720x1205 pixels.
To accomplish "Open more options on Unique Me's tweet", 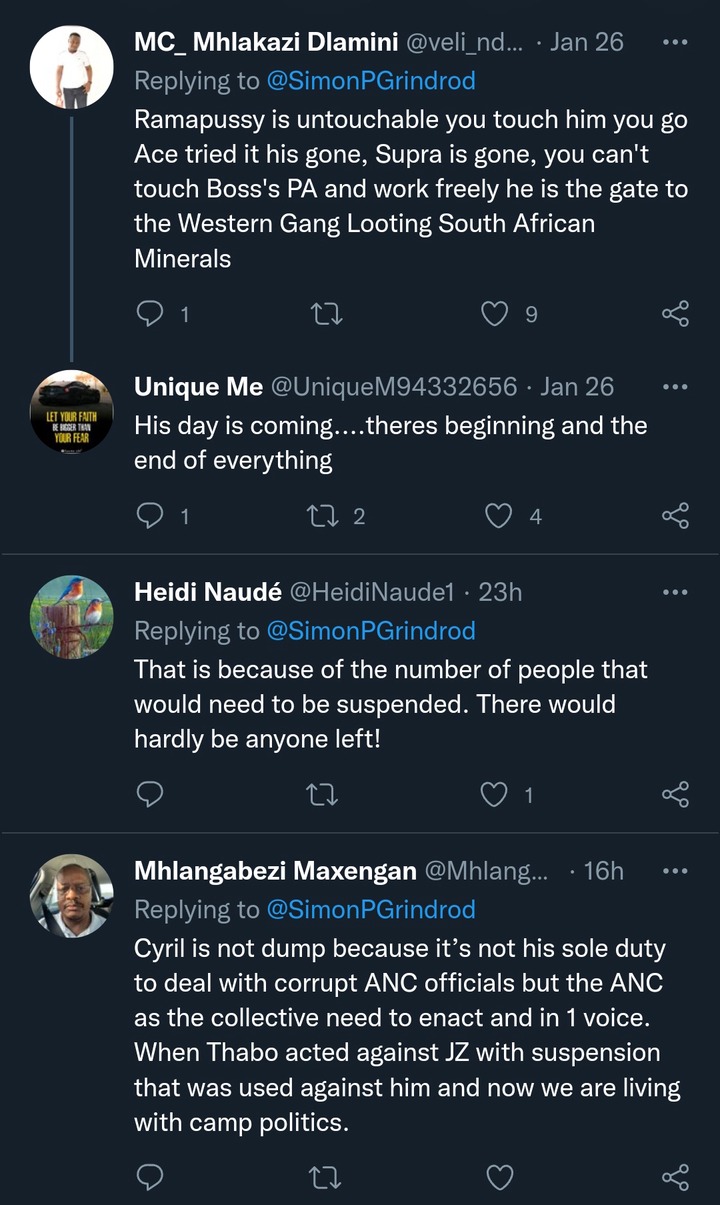I will (676, 387).
